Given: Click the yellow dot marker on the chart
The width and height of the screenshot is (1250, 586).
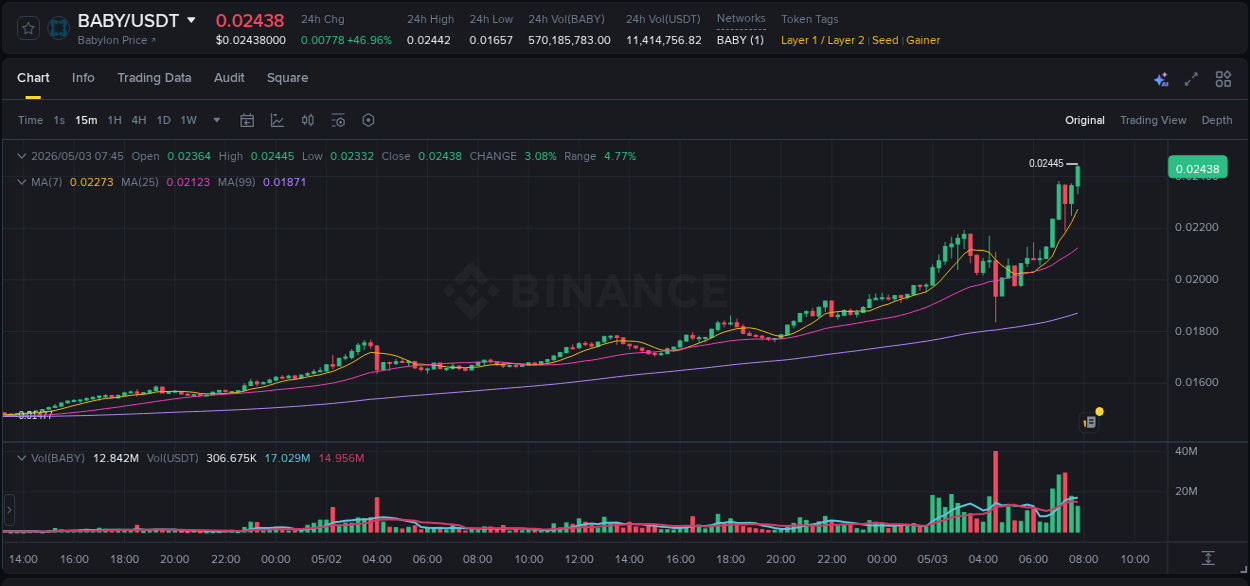Looking at the screenshot, I should (1099, 411).
